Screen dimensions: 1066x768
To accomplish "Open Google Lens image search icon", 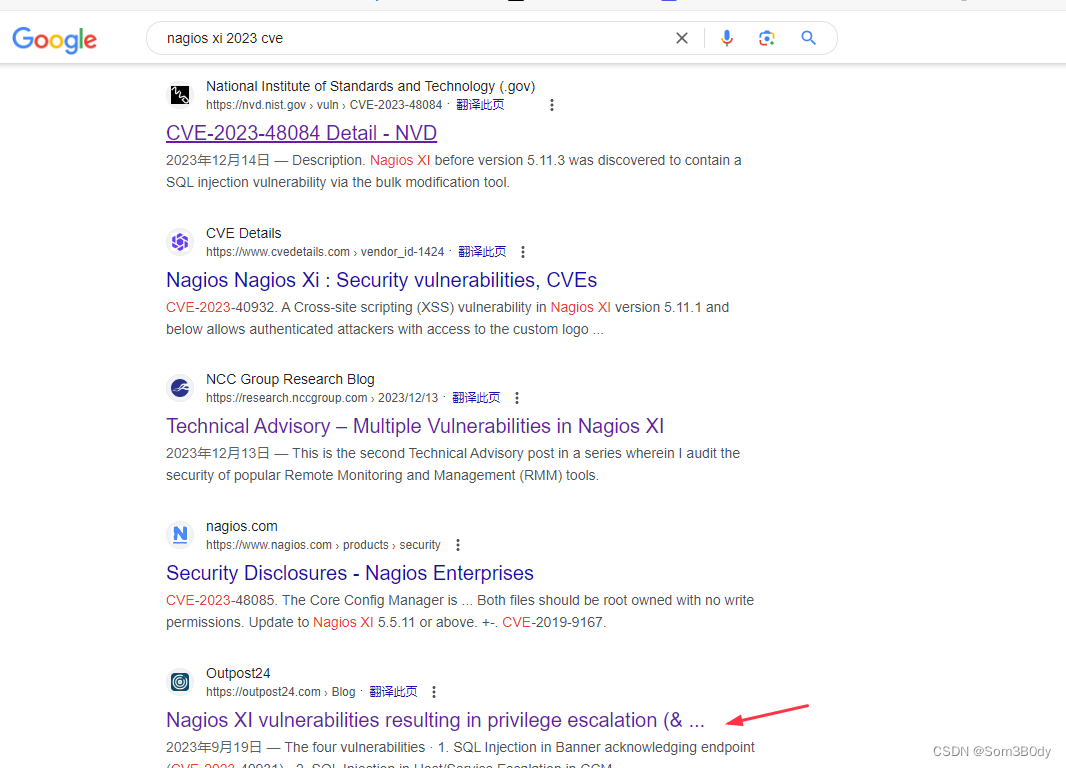I will [767, 38].
